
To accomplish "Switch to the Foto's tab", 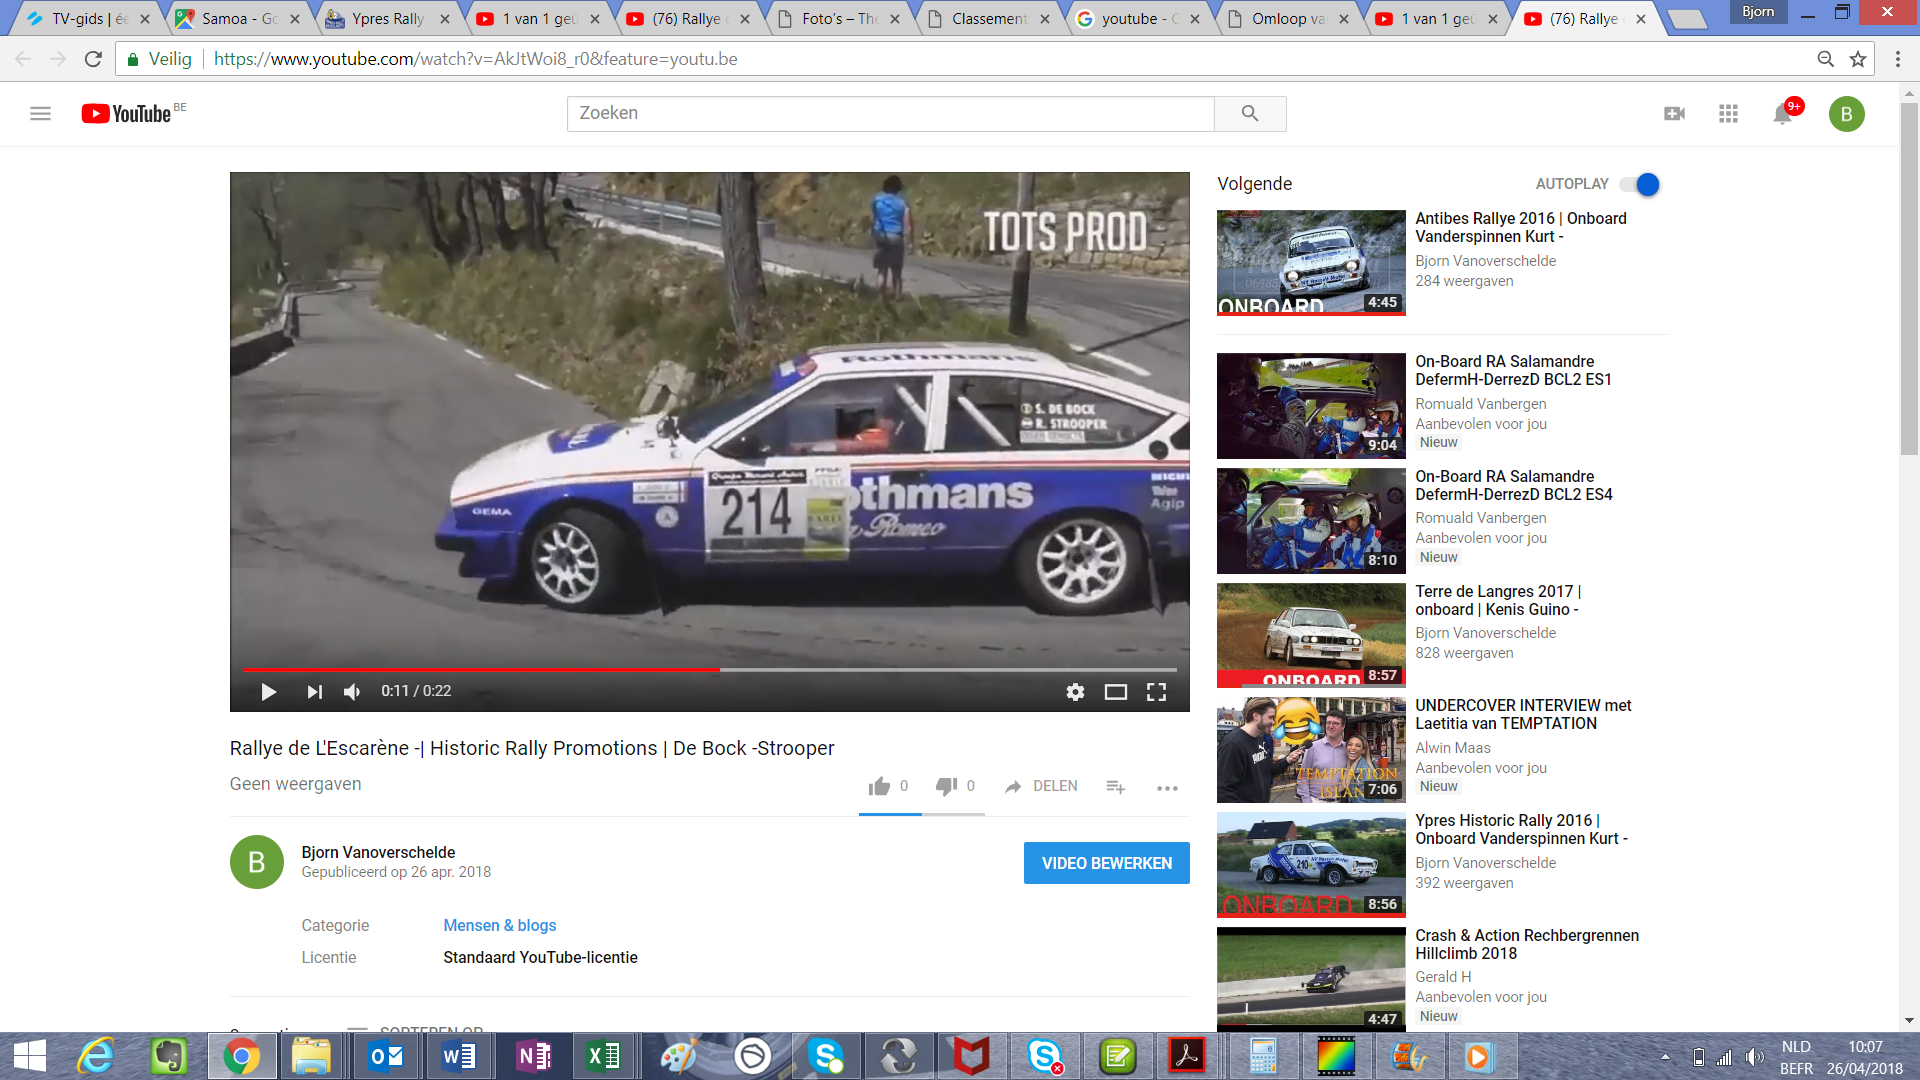I will click(839, 19).
